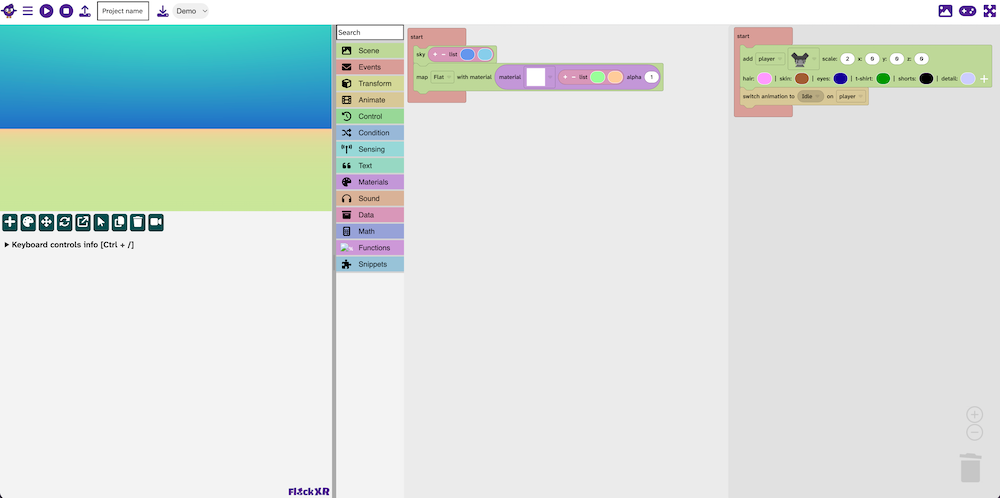1000x498 pixels.
Task: Select the move arrows tool
Action: (46, 222)
